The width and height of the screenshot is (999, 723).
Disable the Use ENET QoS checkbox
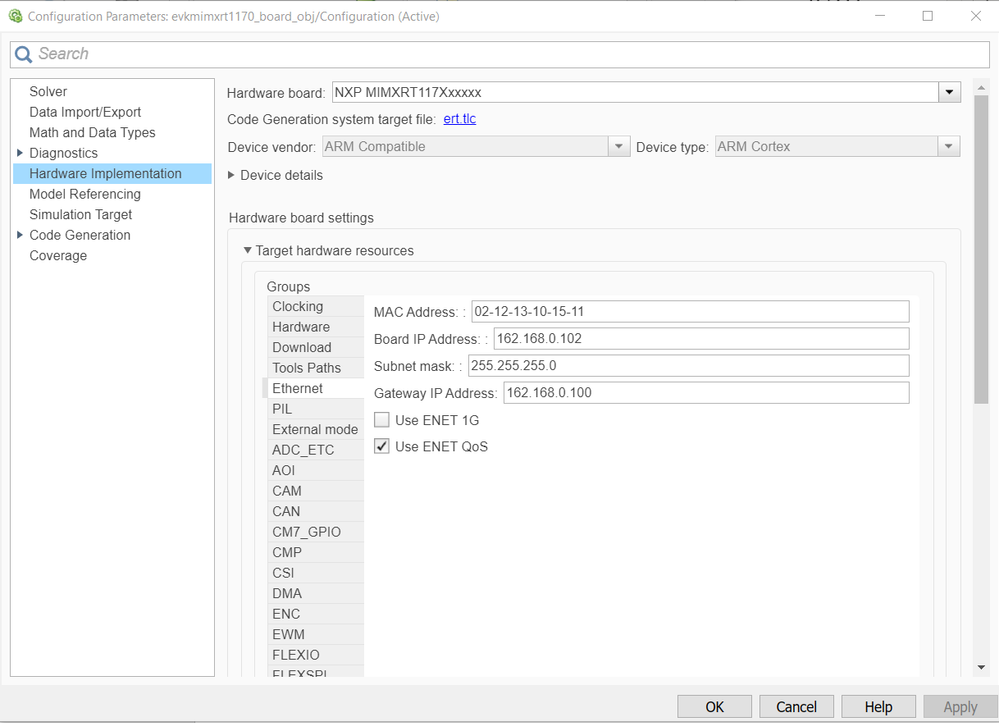pyautogui.click(x=381, y=446)
